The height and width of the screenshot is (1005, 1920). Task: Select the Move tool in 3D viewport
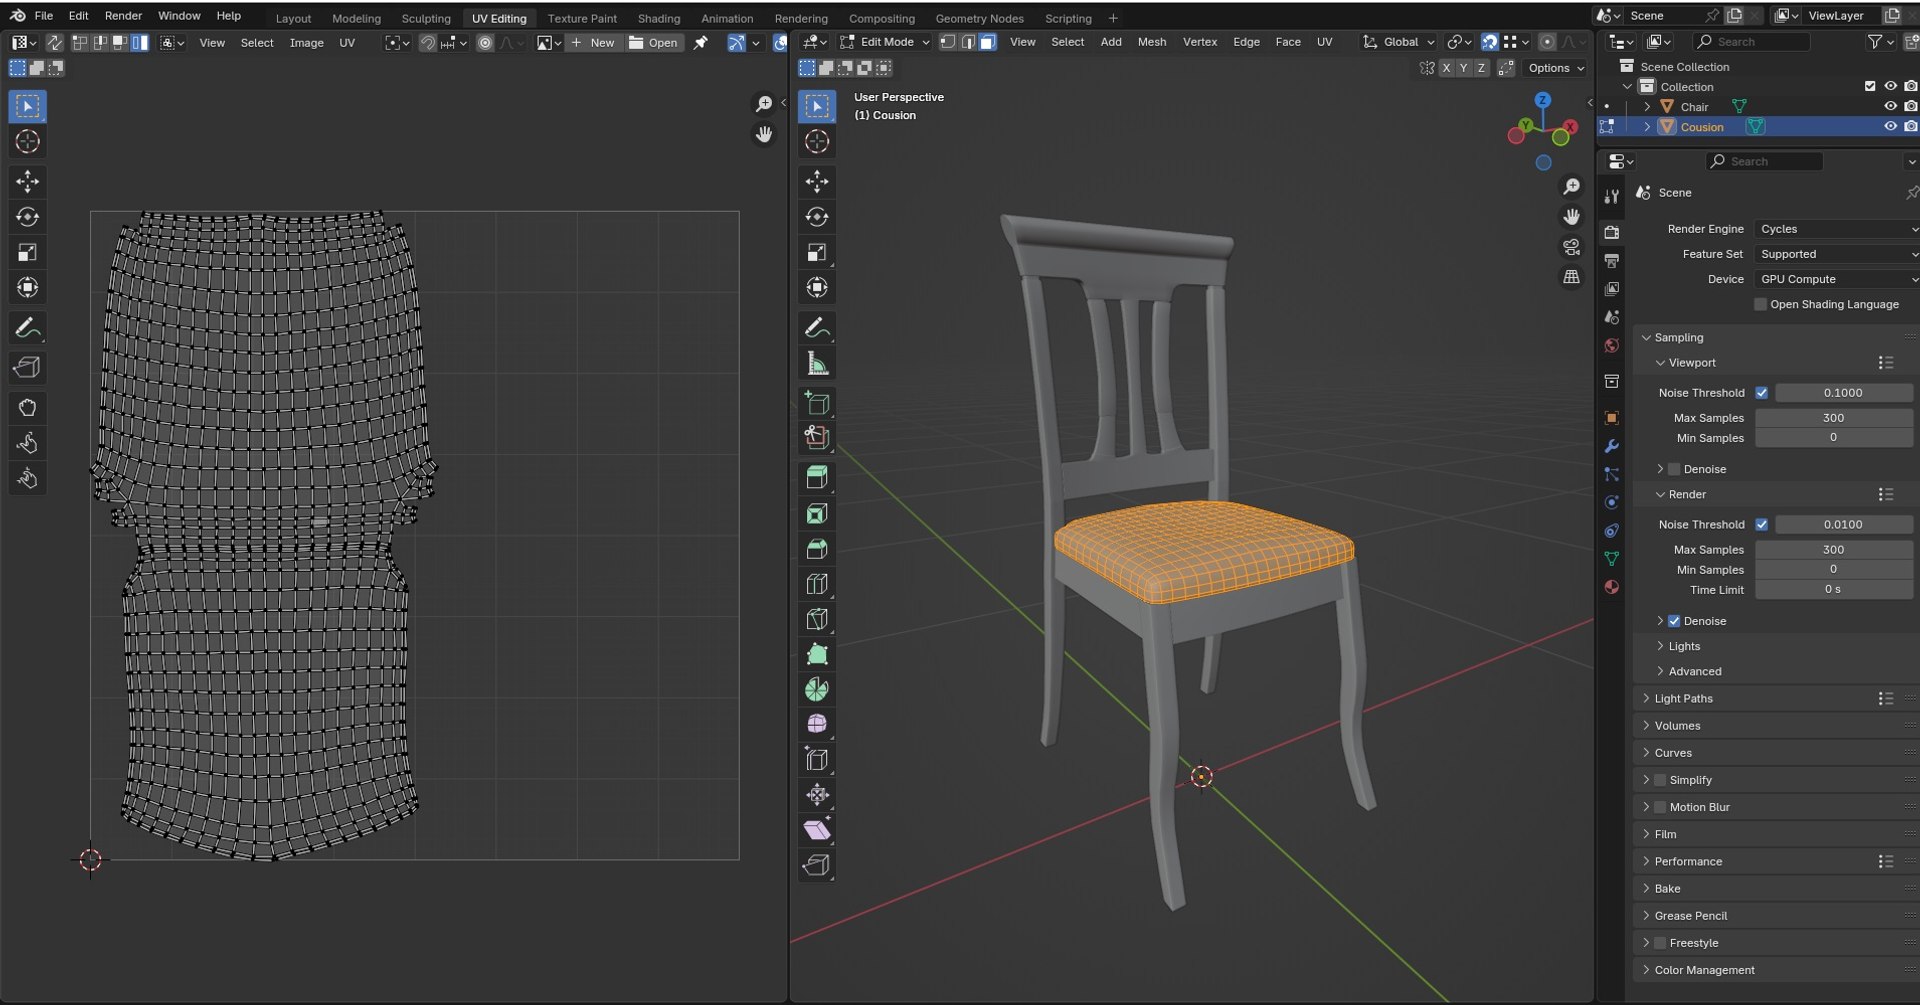[x=817, y=181]
